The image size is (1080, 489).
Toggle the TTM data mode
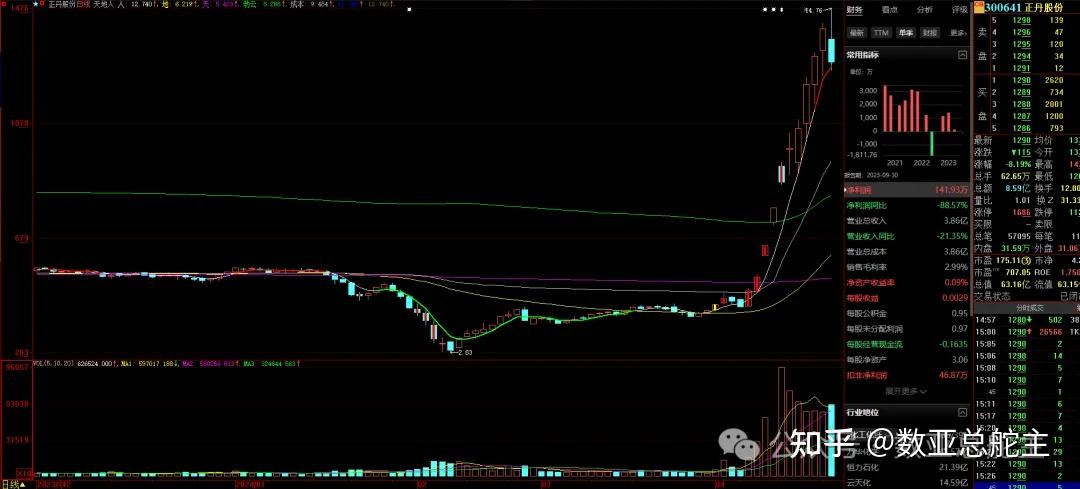[x=880, y=32]
